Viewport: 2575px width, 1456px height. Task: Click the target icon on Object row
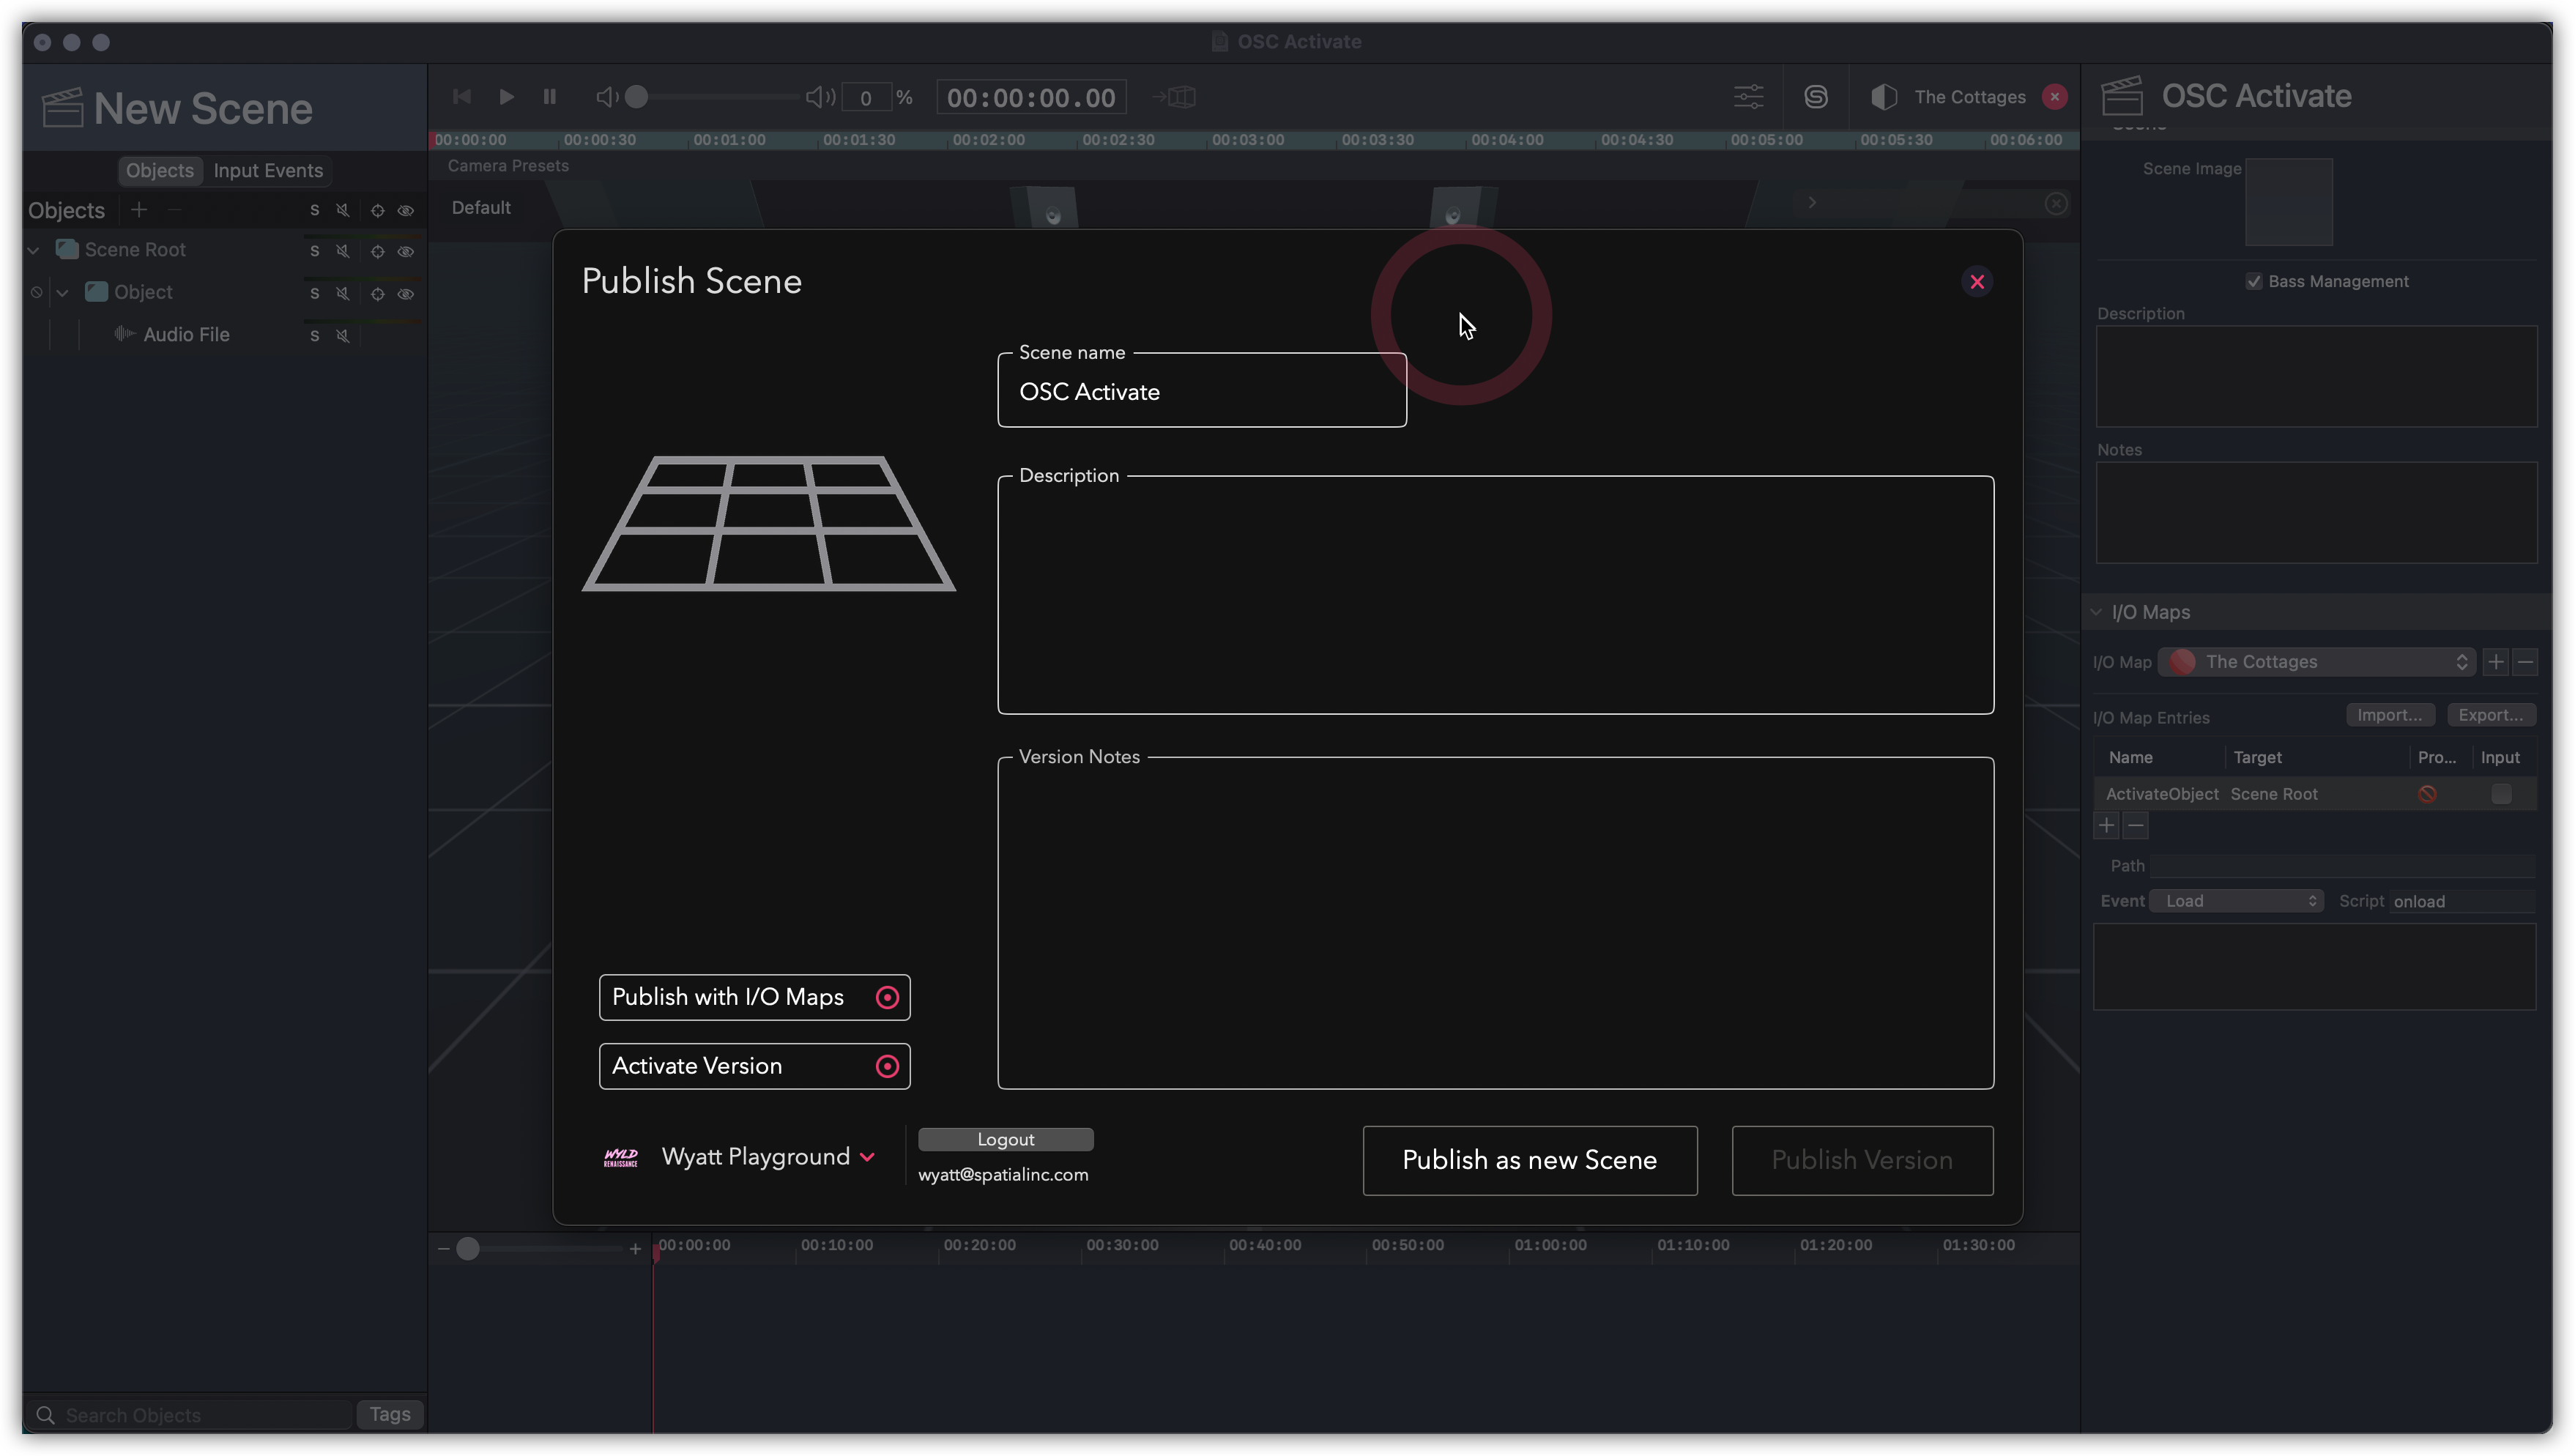coord(377,294)
